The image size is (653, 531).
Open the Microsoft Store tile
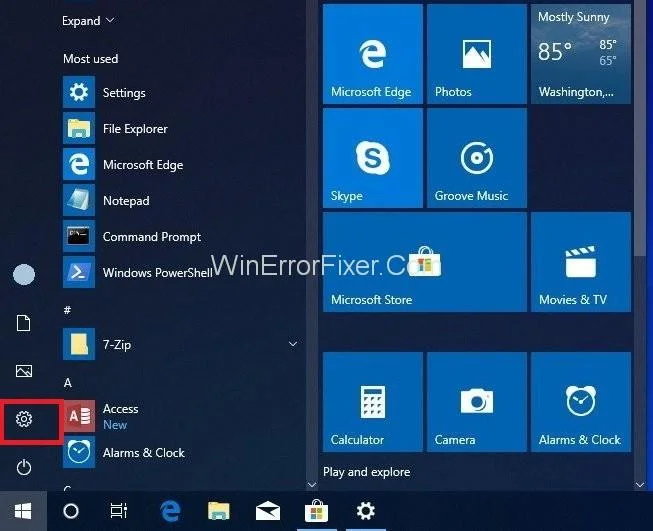tap(425, 262)
